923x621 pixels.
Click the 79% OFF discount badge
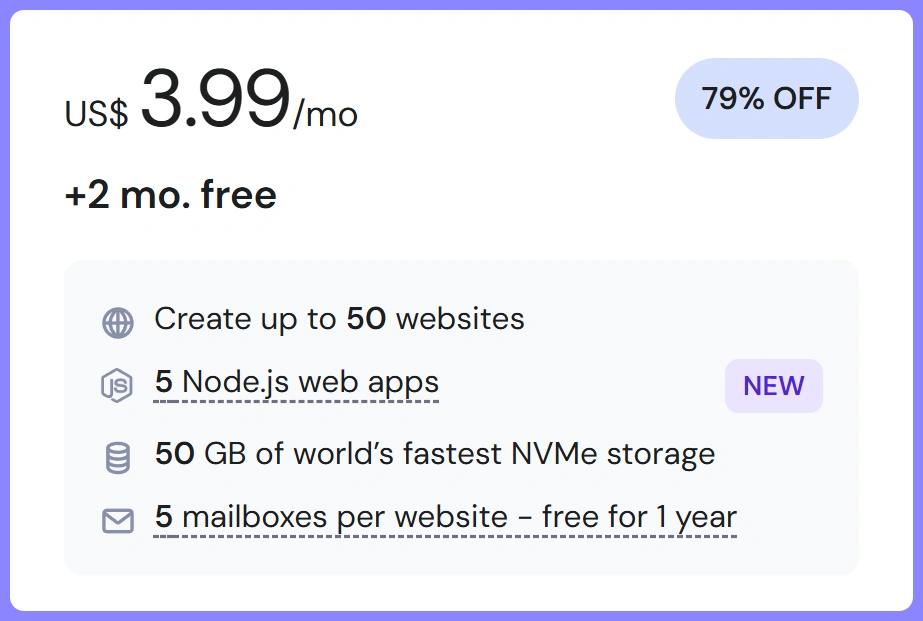[x=766, y=98]
